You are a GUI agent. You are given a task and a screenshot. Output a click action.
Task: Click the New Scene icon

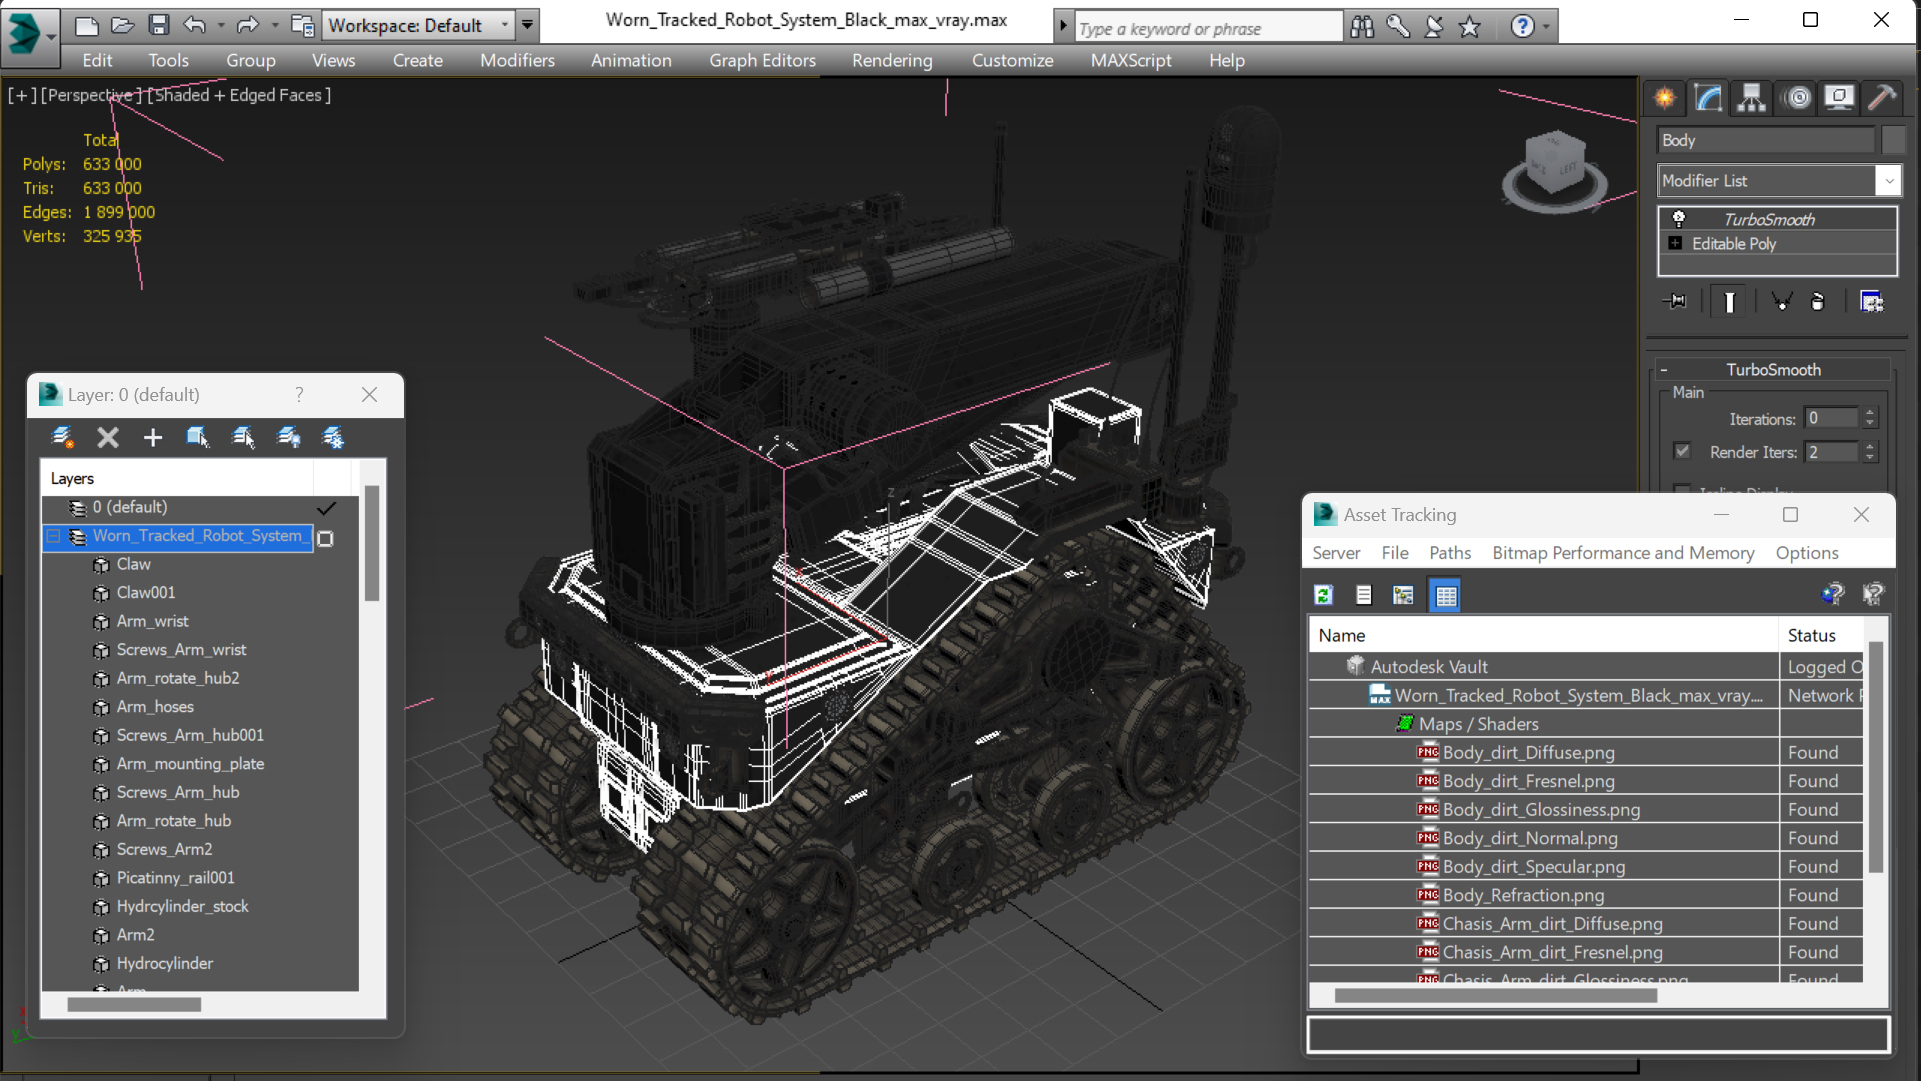[x=86, y=25]
